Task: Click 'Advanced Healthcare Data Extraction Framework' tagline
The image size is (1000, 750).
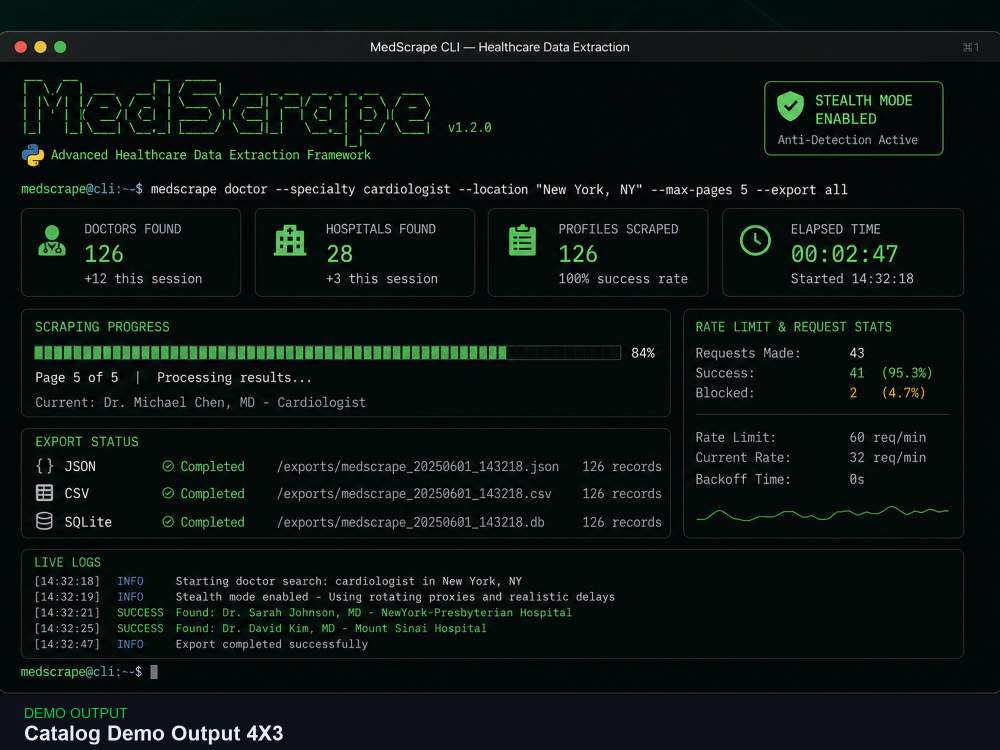Action: pos(210,155)
